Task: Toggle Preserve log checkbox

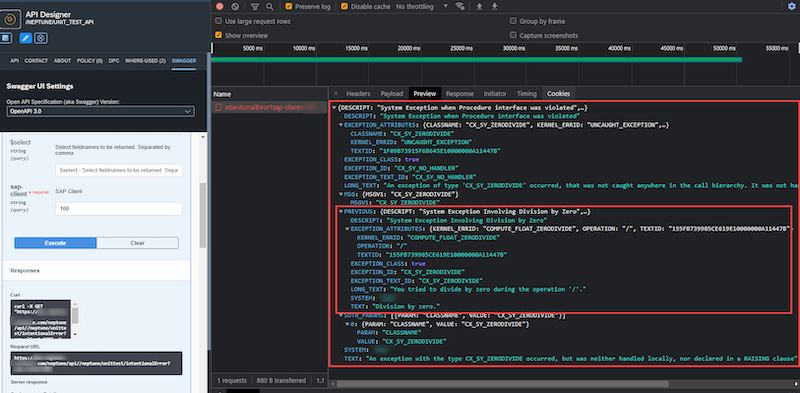Action: pyautogui.click(x=289, y=6)
